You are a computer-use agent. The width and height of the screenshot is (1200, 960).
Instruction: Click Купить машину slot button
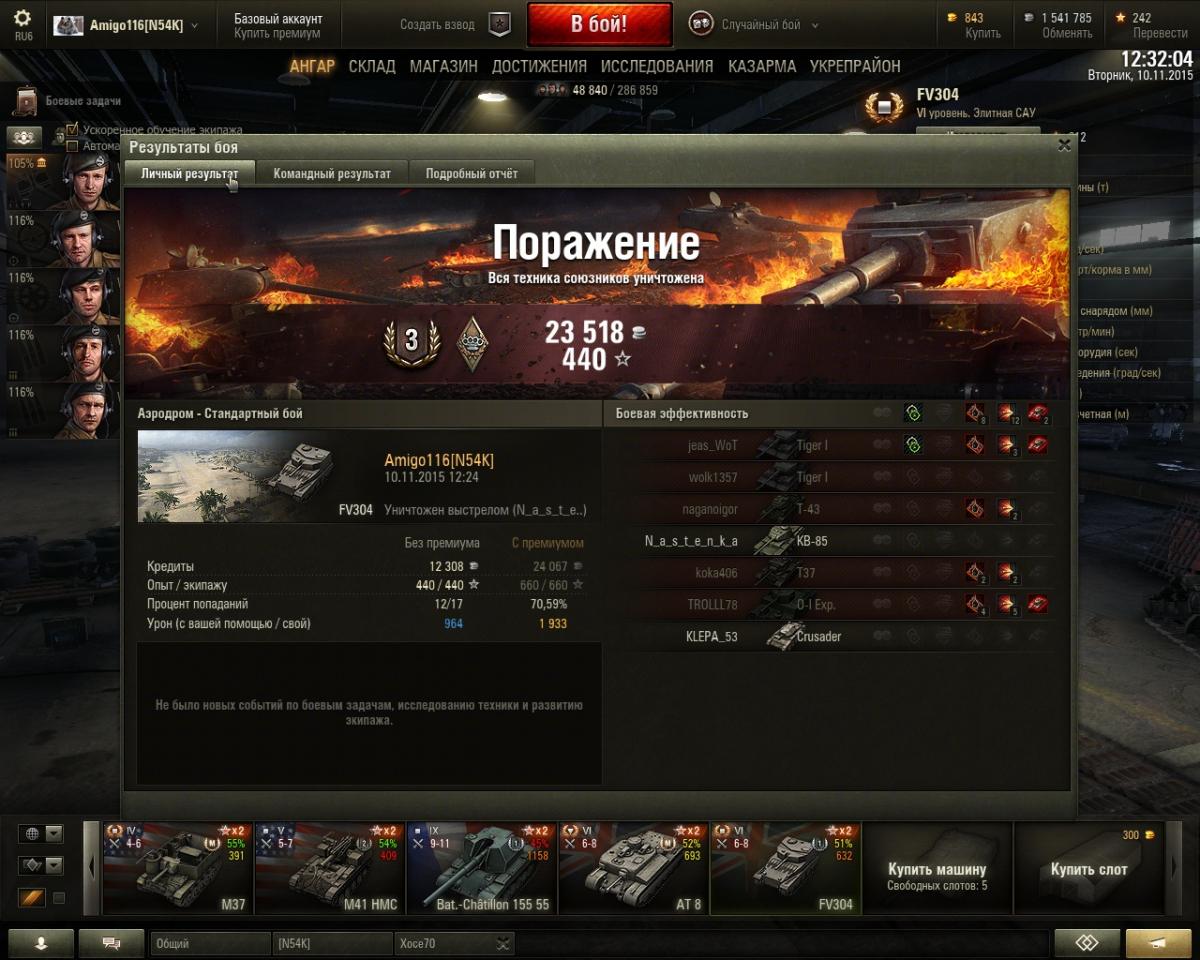[937, 868]
